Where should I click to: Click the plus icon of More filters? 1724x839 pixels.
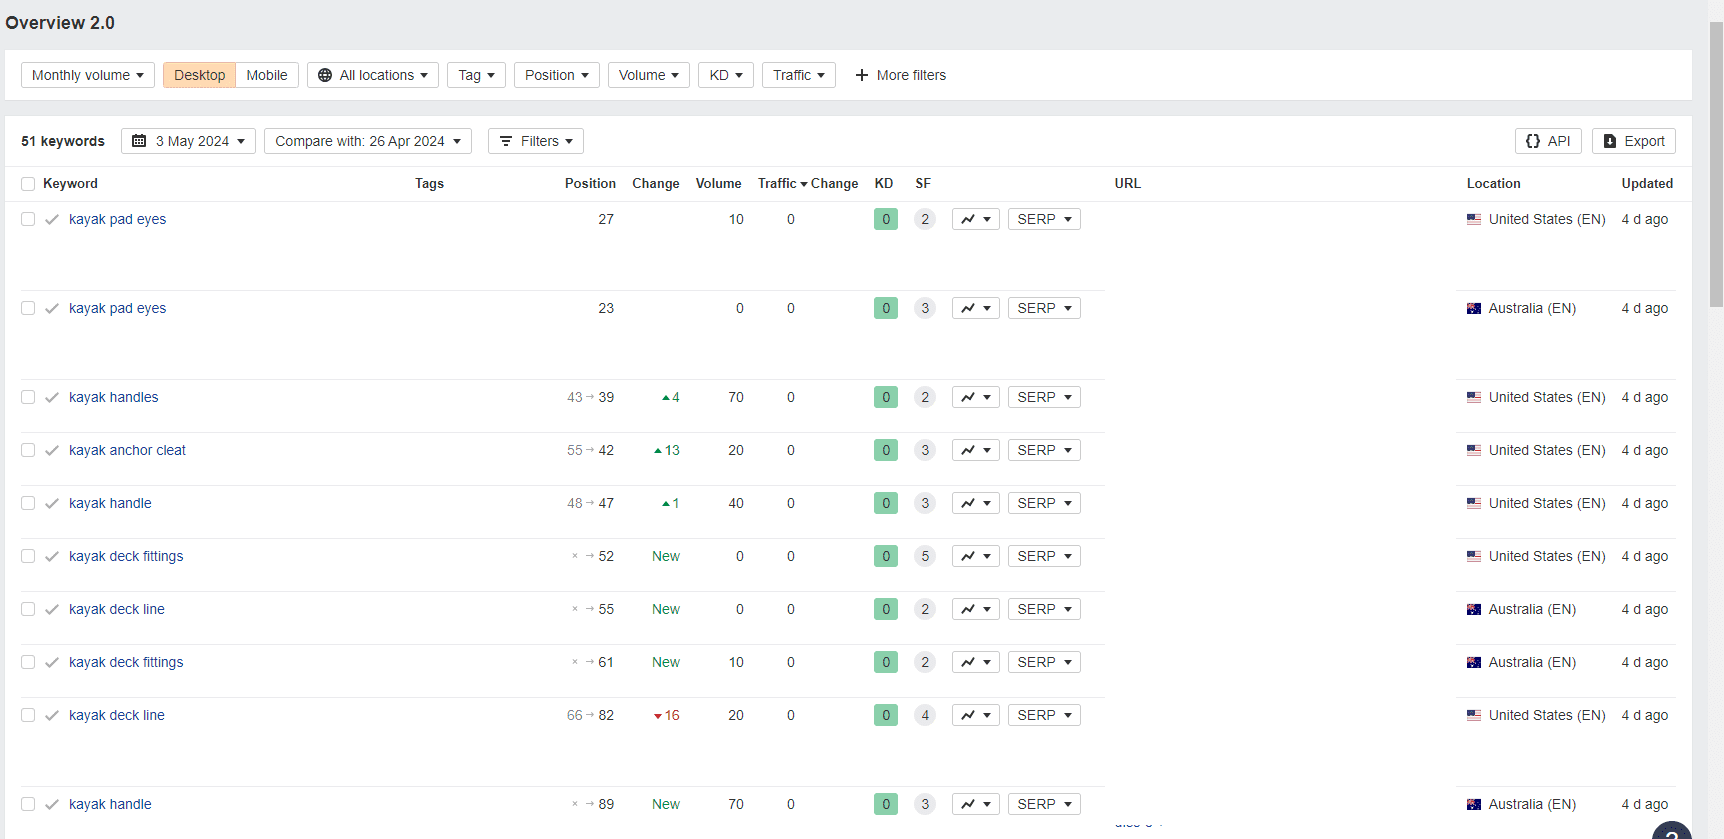pyautogui.click(x=862, y=75)
